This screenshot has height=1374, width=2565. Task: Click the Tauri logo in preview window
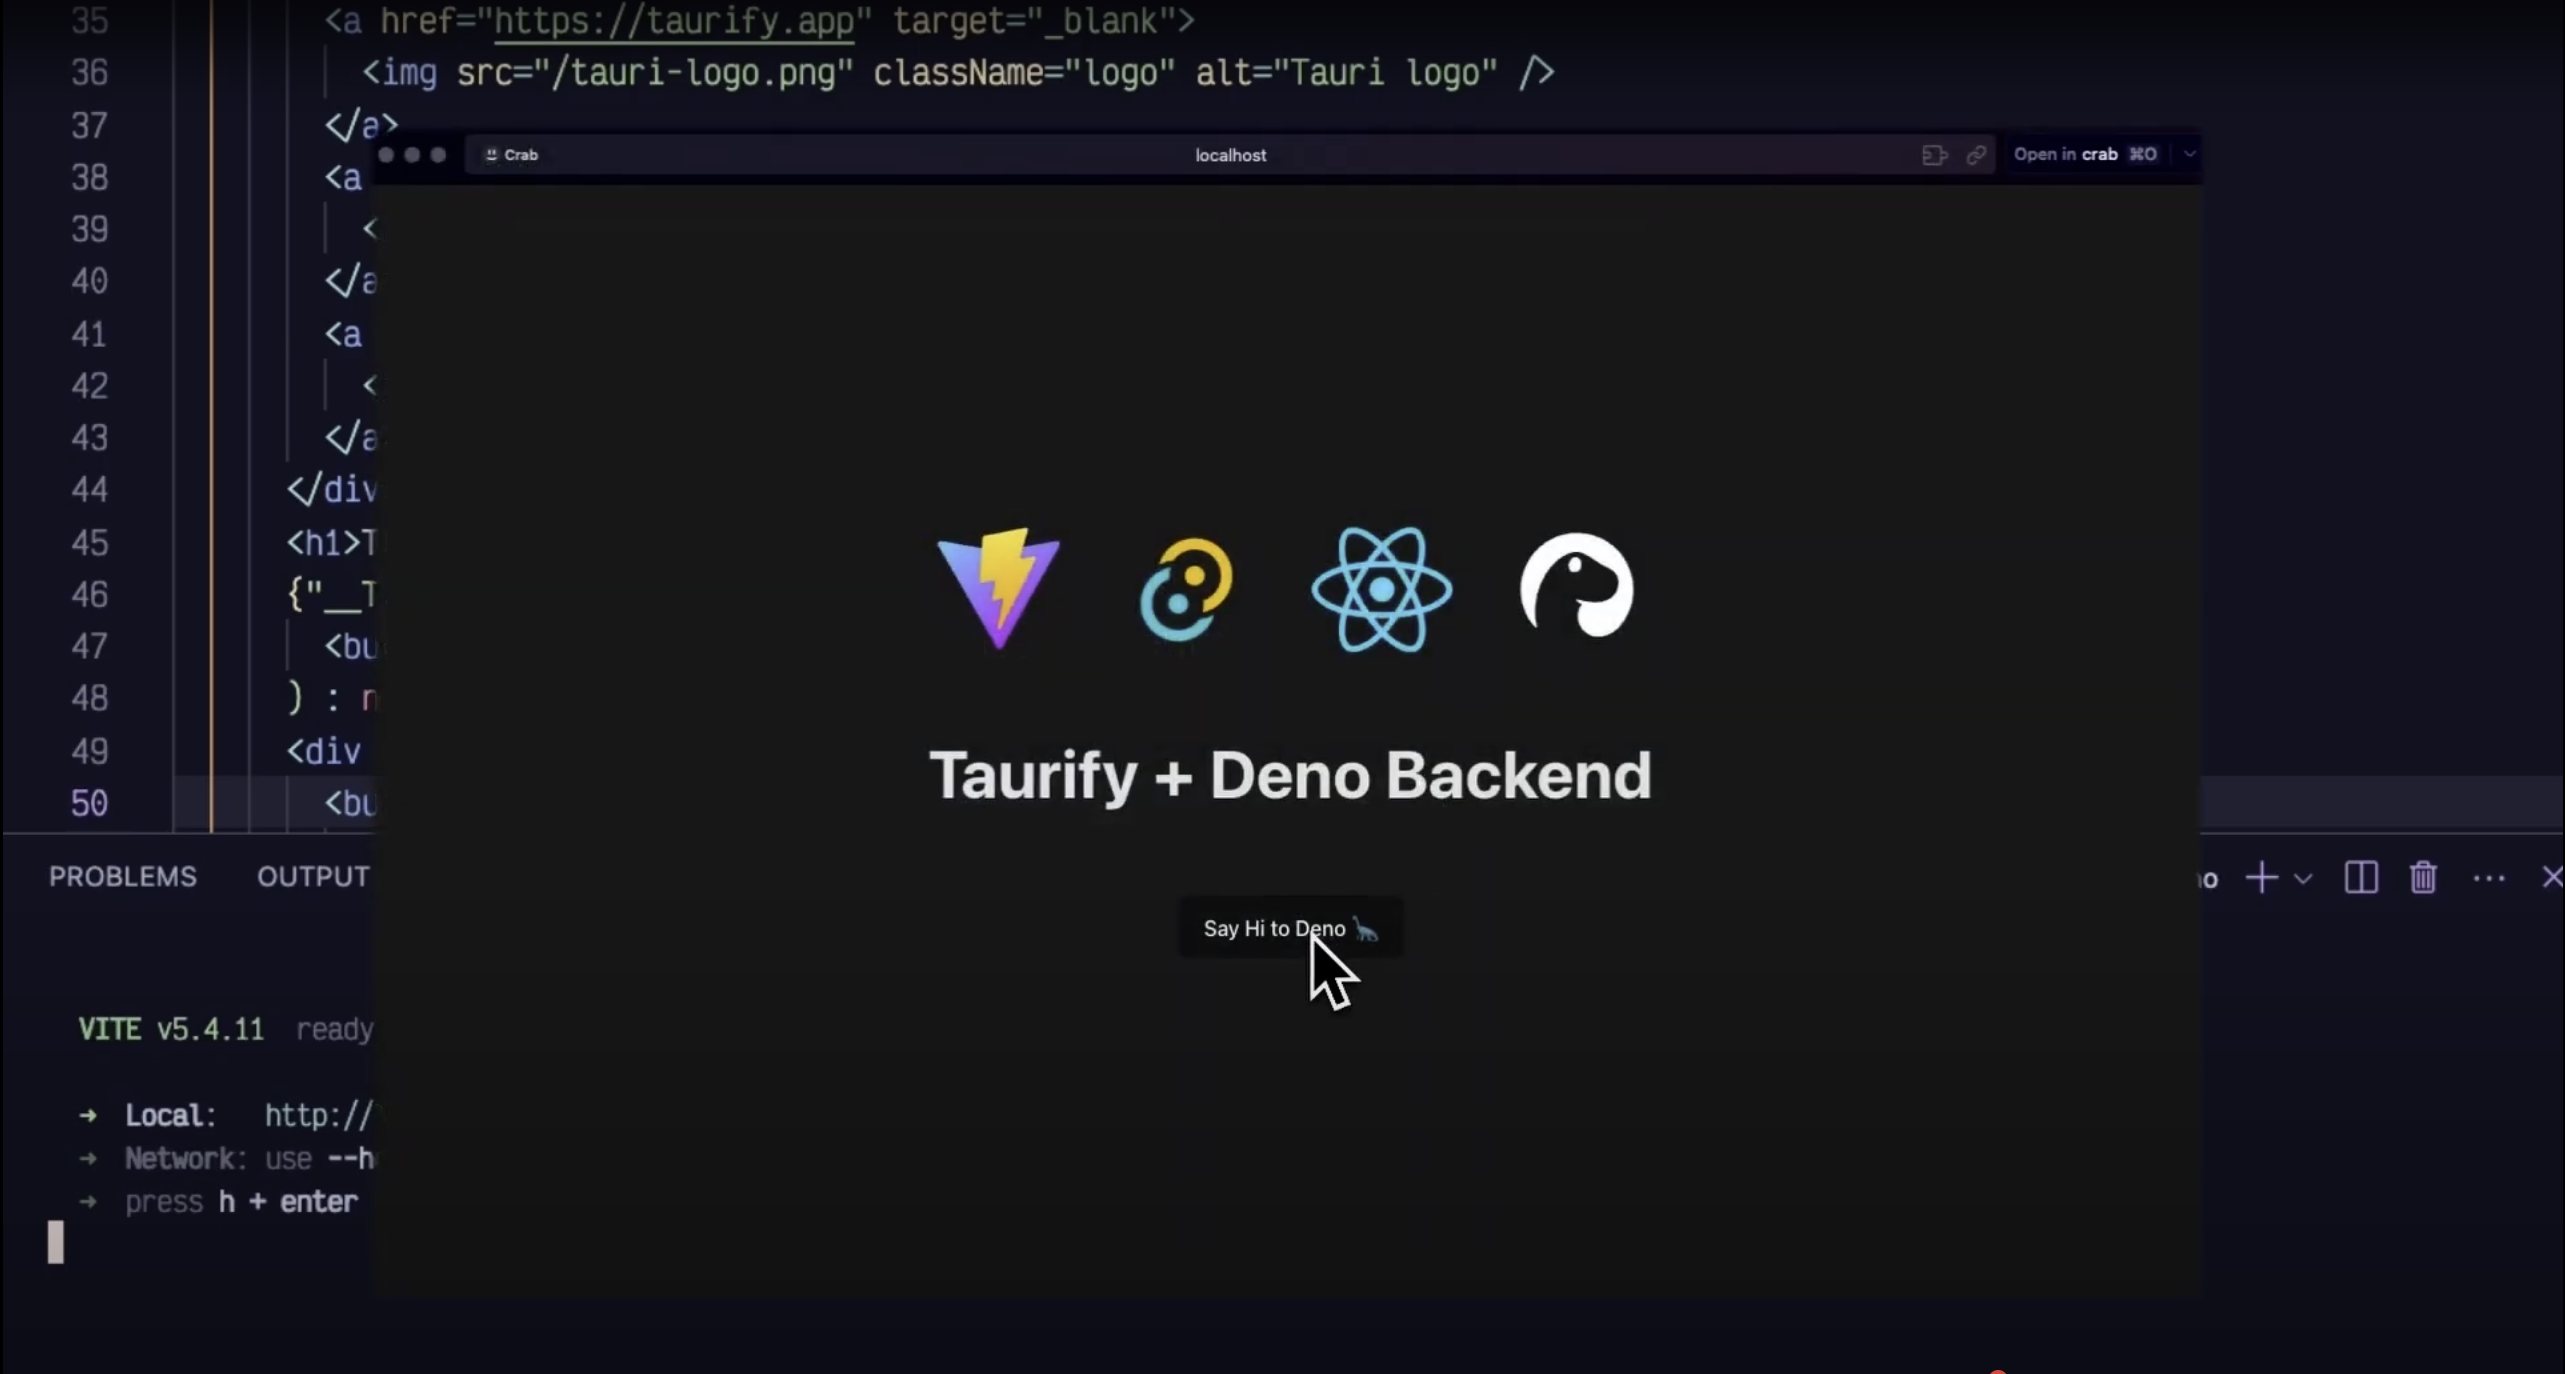tap(1186, 589)
